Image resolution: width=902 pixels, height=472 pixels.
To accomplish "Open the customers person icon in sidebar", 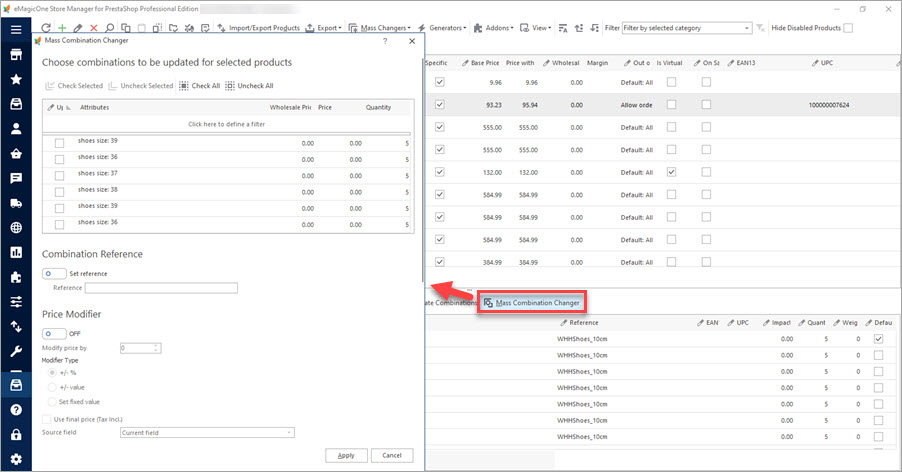I will (x=16, y=129).
